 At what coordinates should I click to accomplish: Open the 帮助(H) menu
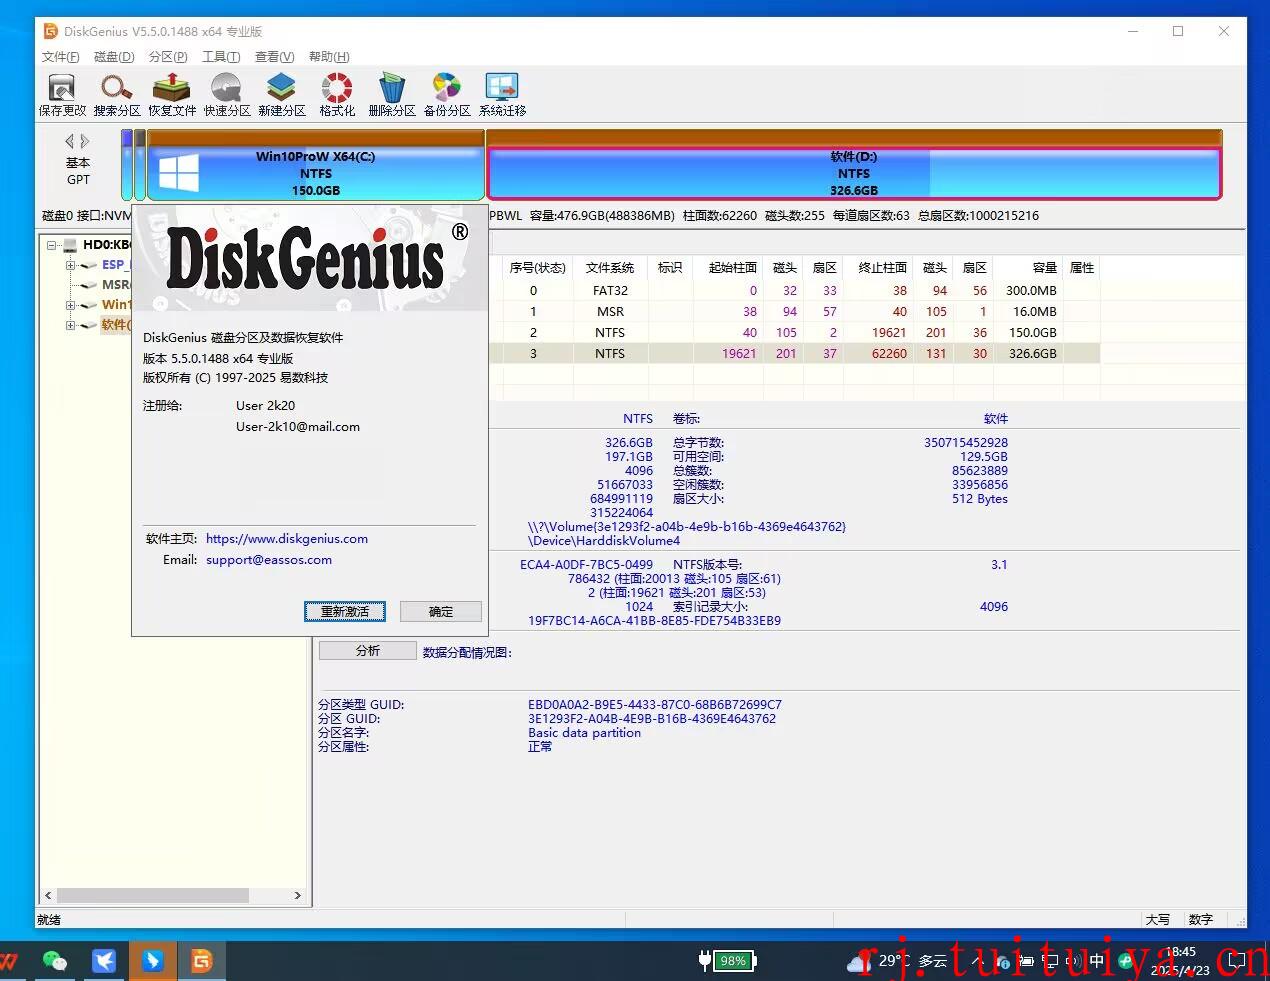click(329, 57)
